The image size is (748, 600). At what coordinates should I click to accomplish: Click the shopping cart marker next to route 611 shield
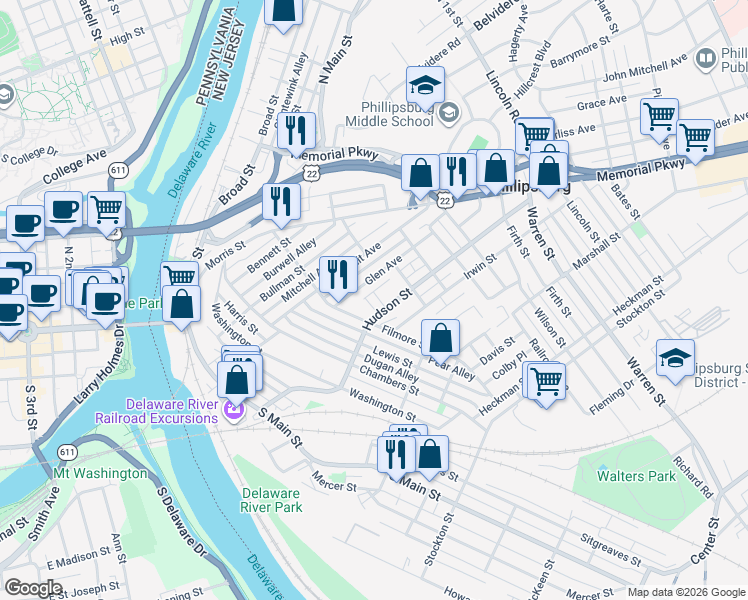tap(106, 210)
